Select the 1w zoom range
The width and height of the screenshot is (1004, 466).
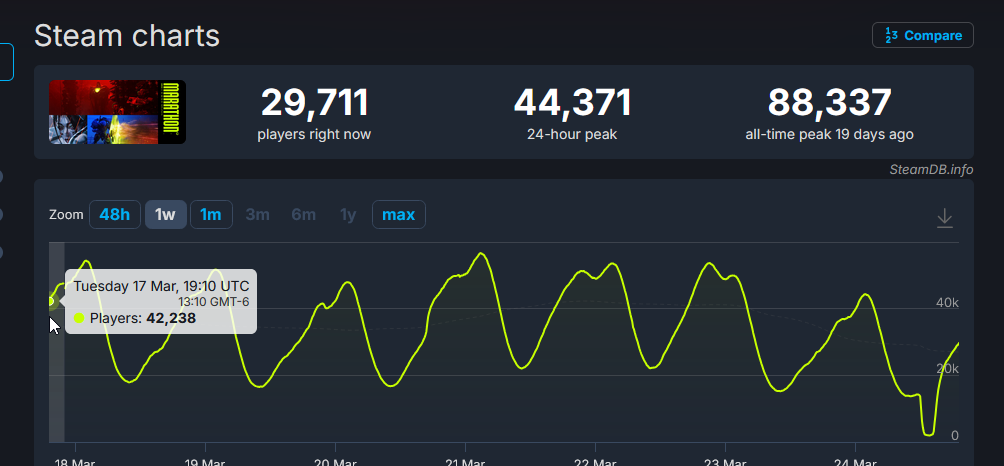tap(165, 214)
